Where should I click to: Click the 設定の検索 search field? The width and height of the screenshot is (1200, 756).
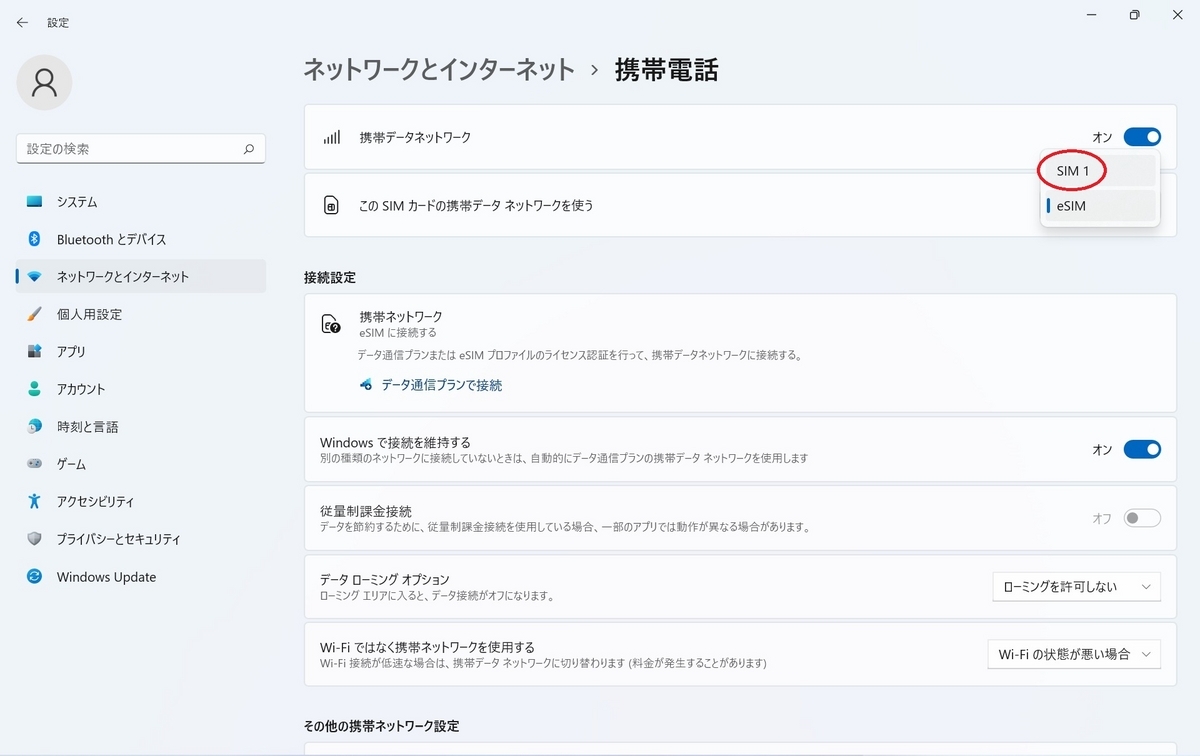[x=141, y=149]
